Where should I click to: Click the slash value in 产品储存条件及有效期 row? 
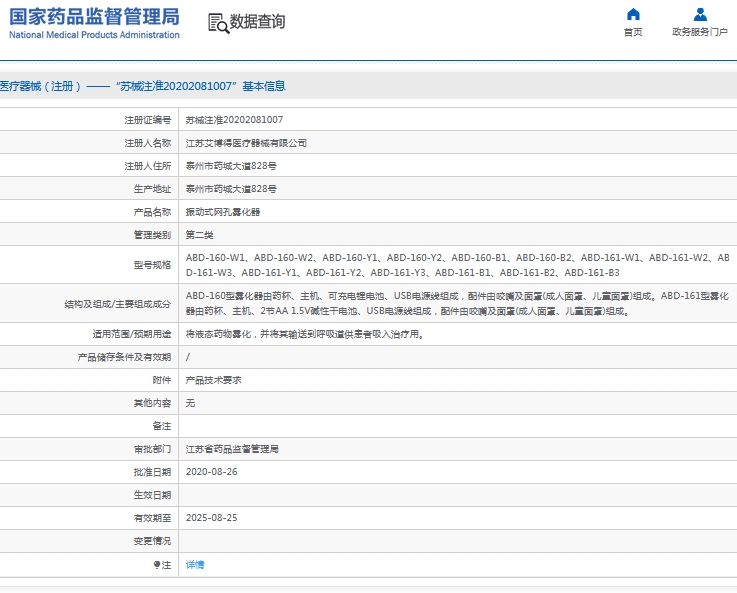click(188, 357)
